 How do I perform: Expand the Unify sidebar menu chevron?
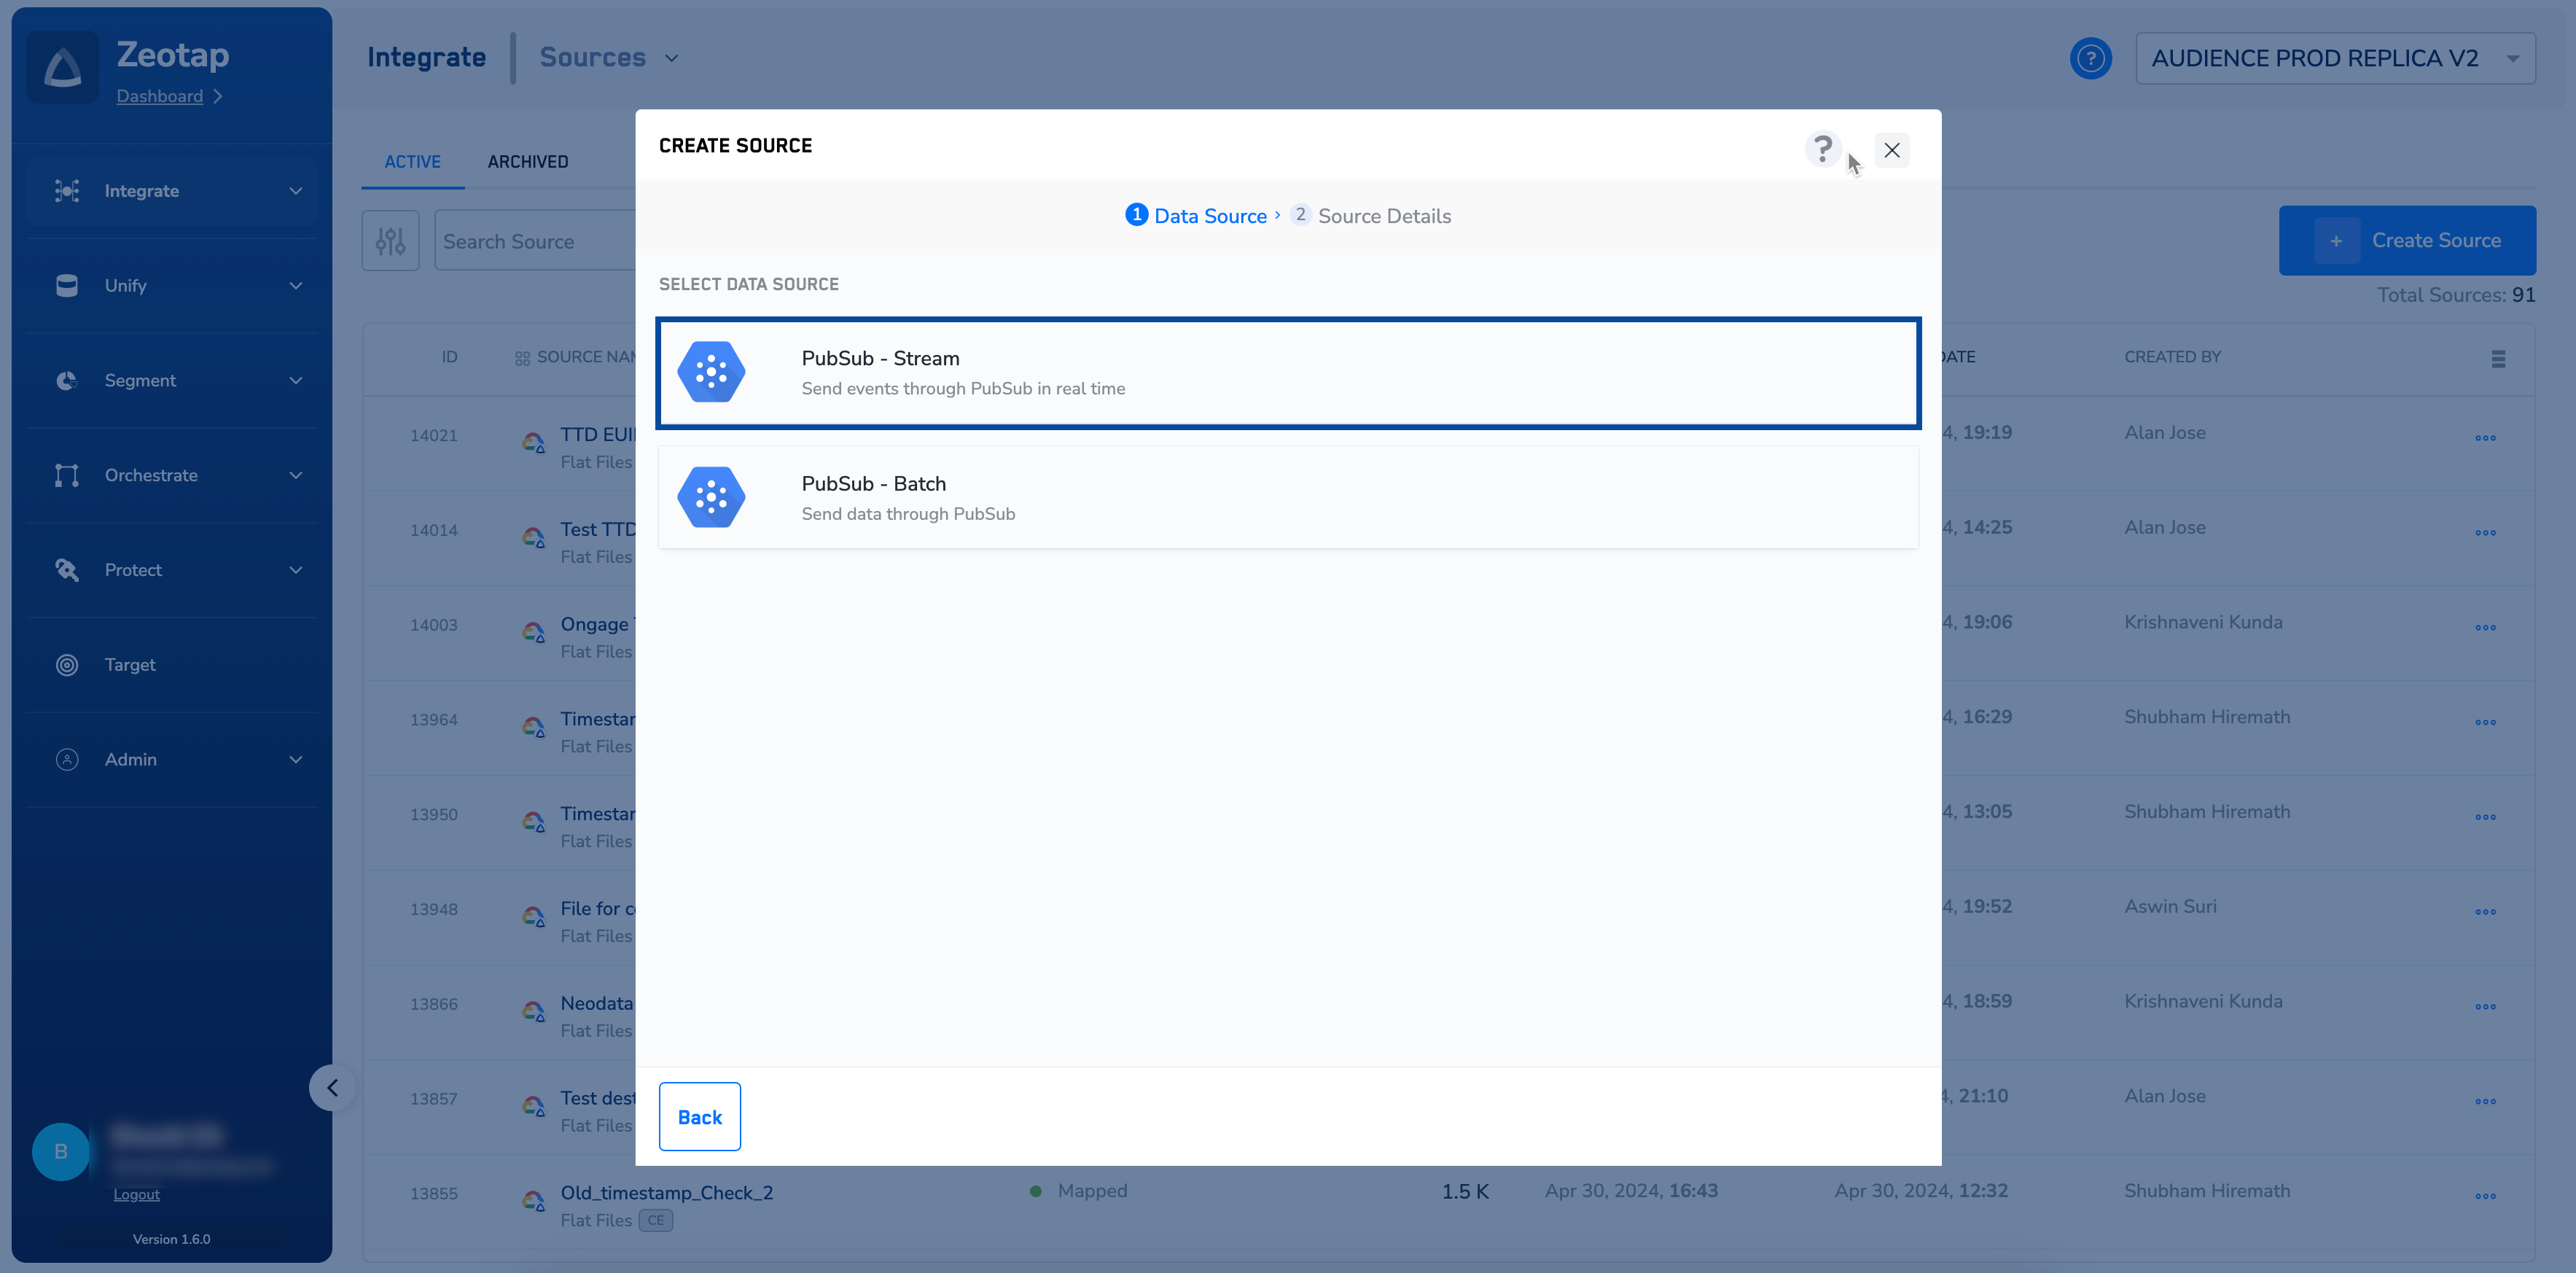(295, 285)
